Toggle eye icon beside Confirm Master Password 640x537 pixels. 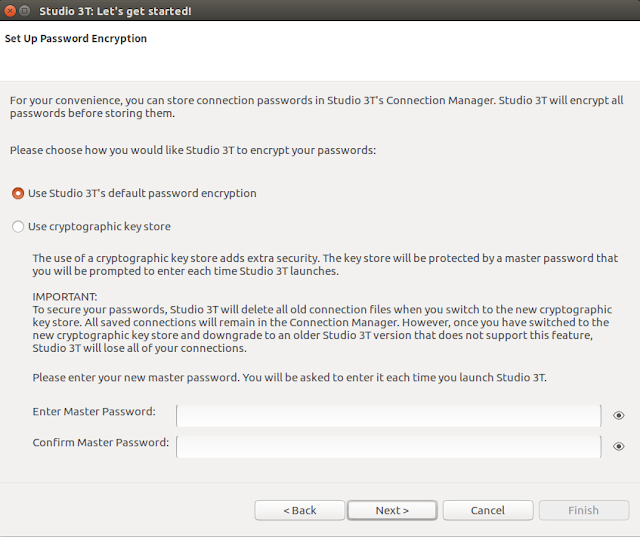[619, 447]
